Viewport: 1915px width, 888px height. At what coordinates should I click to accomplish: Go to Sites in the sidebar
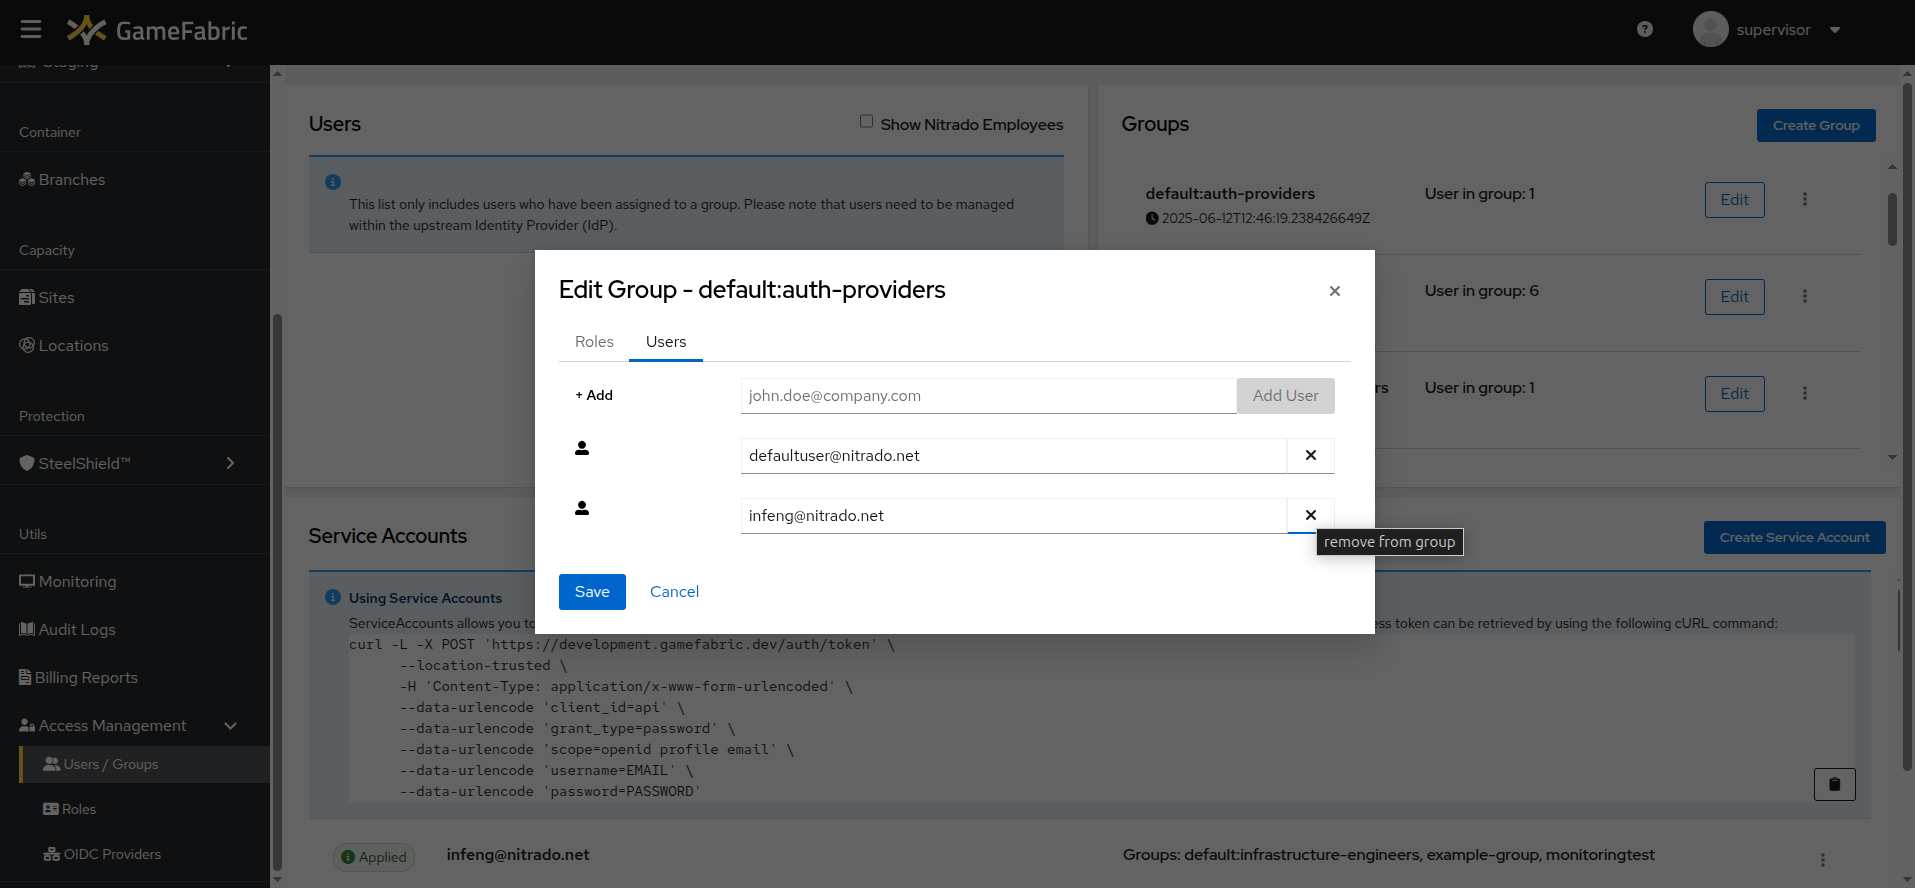[47, 298]
